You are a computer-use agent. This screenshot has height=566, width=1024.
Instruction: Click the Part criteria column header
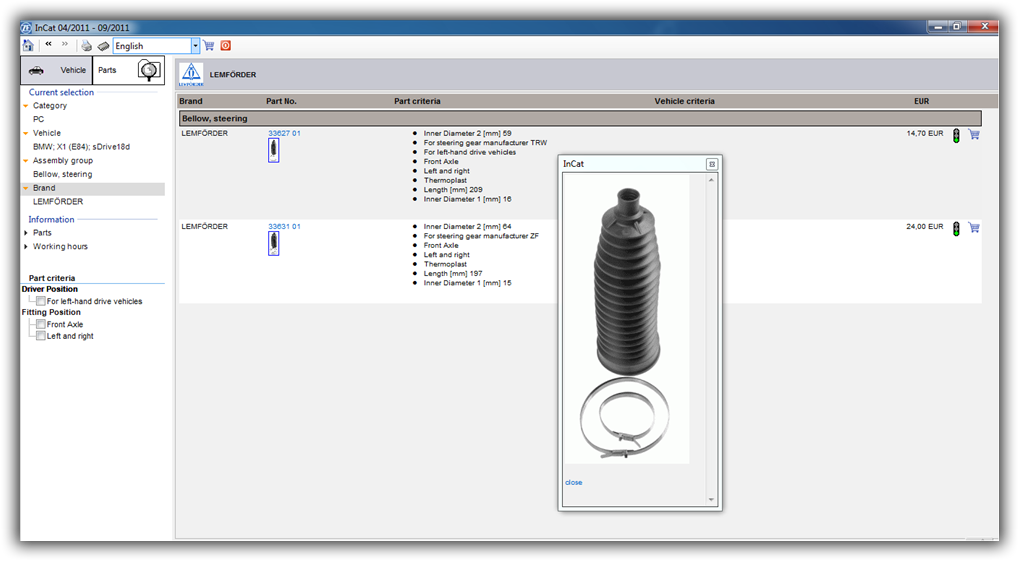pyautogui.click(x=417, y=101)
